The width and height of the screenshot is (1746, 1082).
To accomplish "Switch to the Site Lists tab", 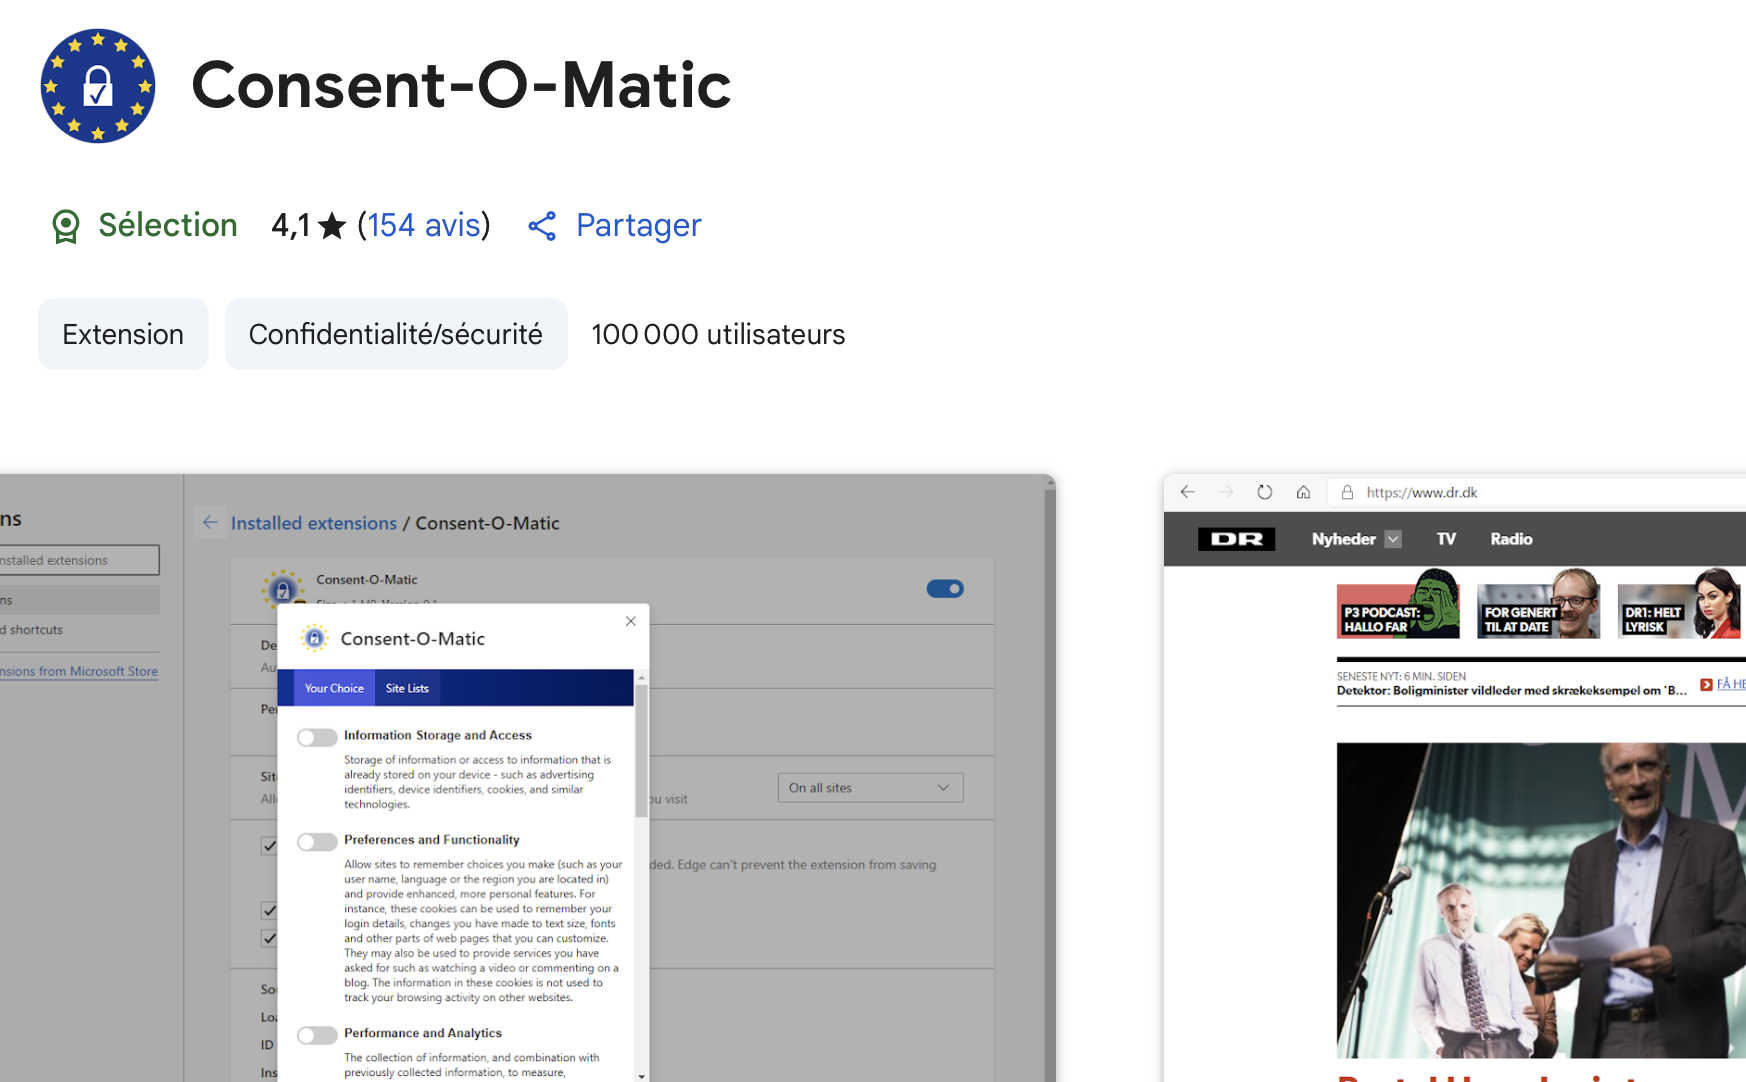I will coord(407,688).
